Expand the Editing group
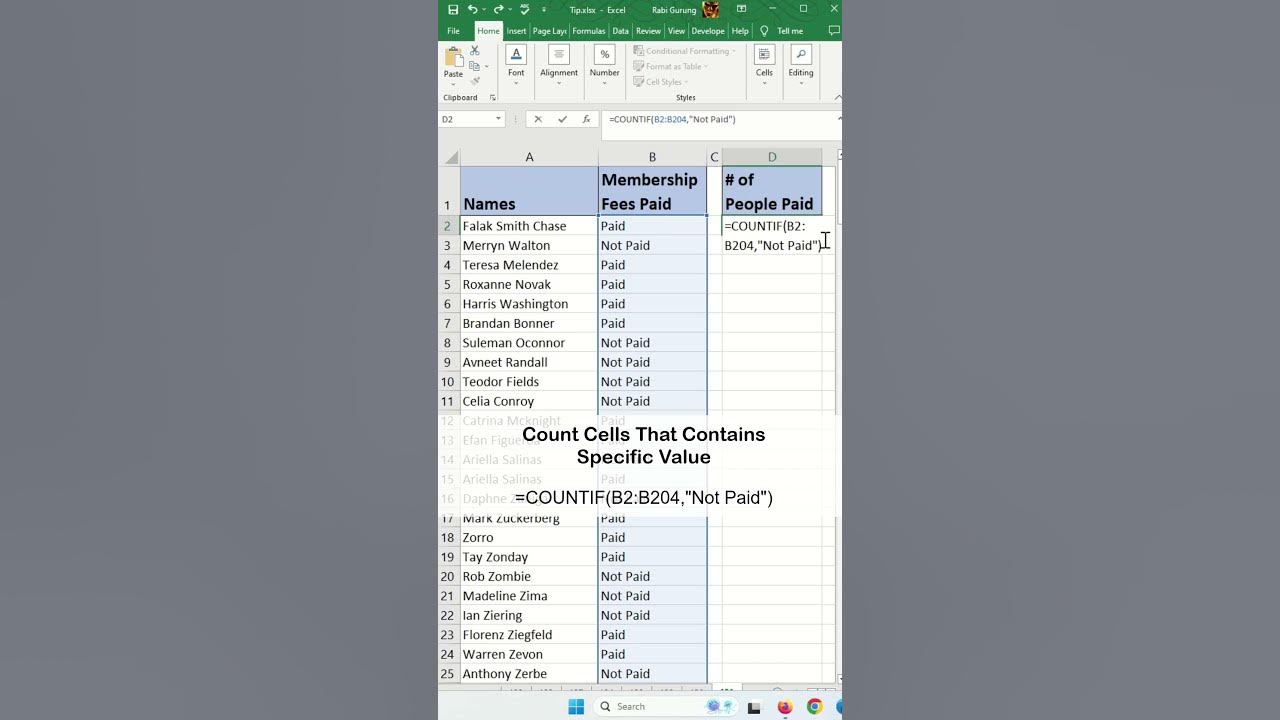The height and width of the screenshot is (720, 1280). pos(801,65)
